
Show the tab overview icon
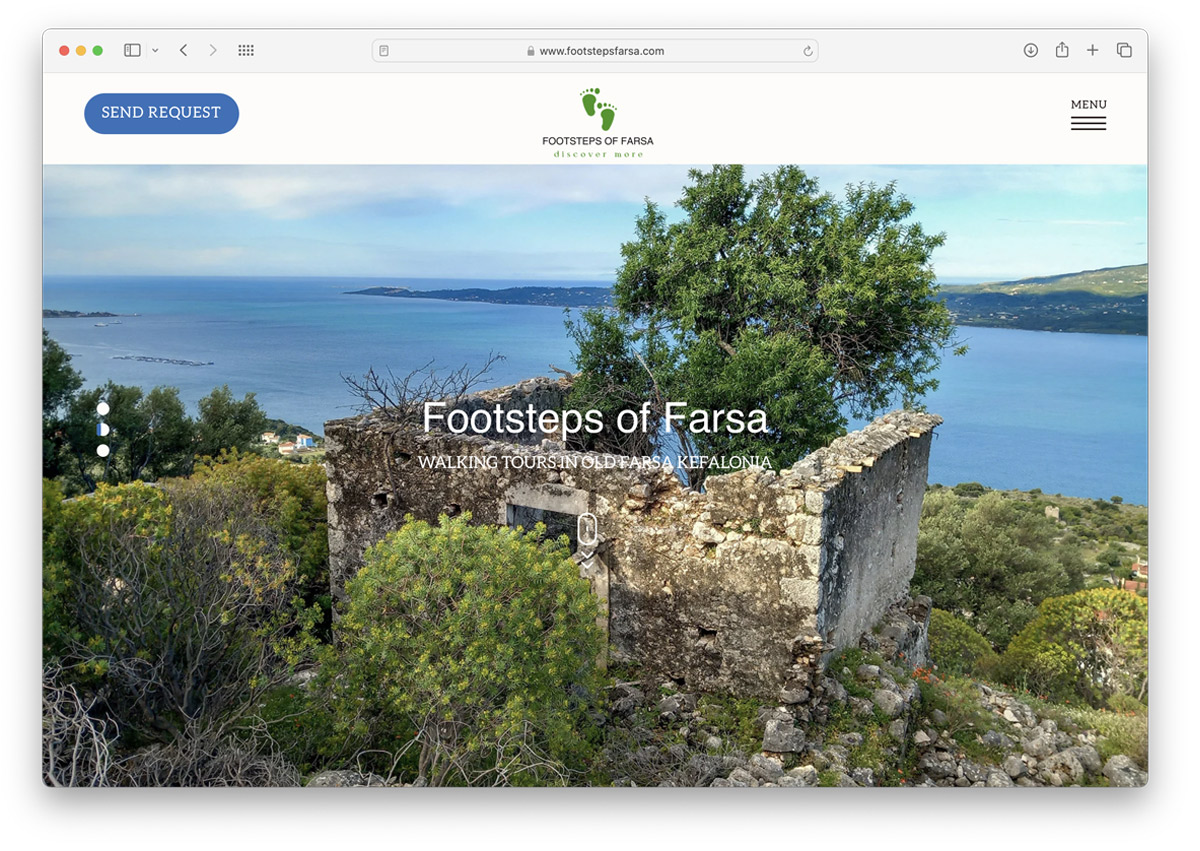click(x=1124, y=50)
